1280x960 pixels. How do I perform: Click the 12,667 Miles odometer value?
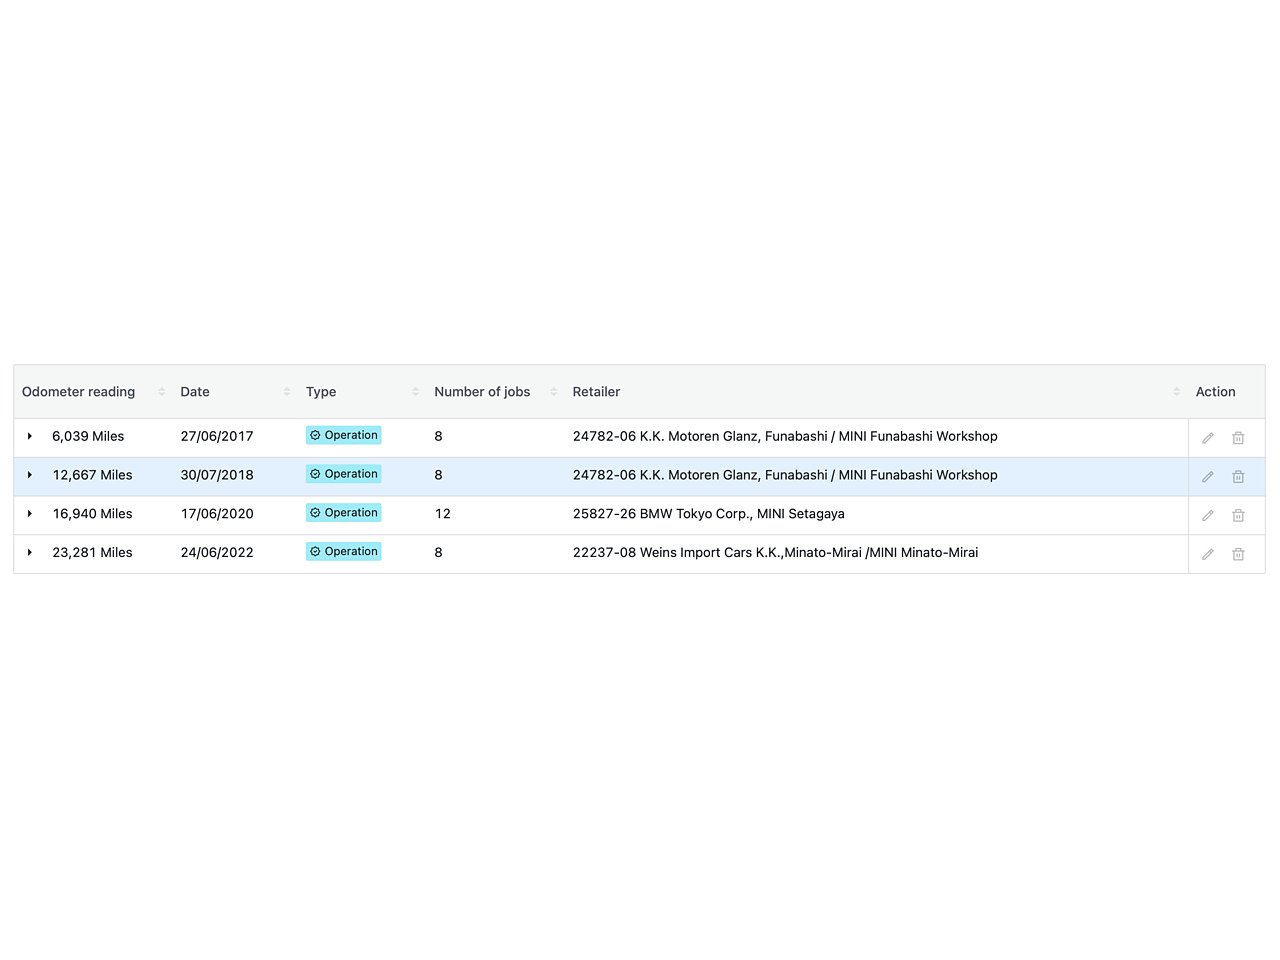pos(92,475)
